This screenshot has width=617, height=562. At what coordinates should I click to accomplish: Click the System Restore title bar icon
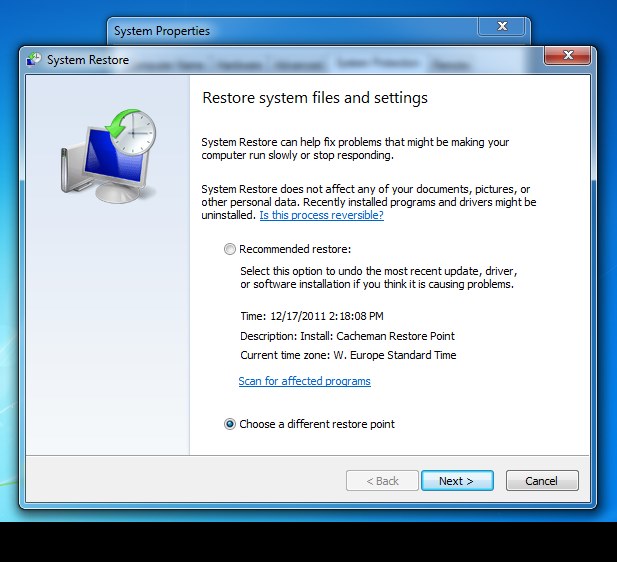[x=34, y=60]
